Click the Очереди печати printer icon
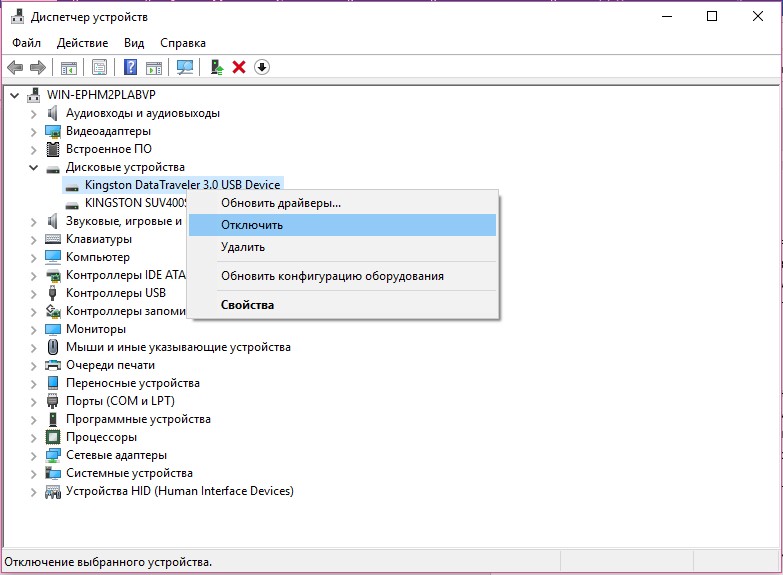The width and height of the screenshot is (783, 575). coord(53,365)
